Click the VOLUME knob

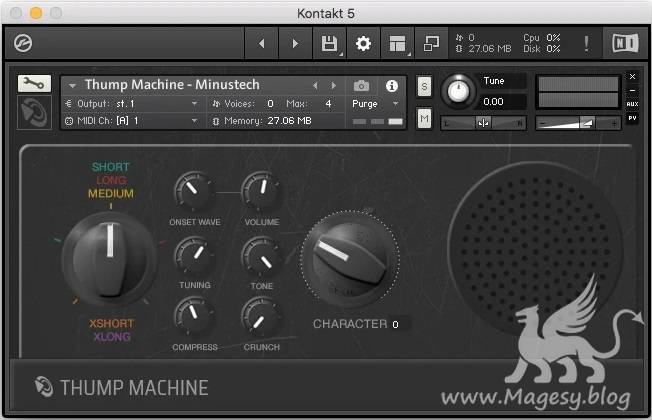261,190
